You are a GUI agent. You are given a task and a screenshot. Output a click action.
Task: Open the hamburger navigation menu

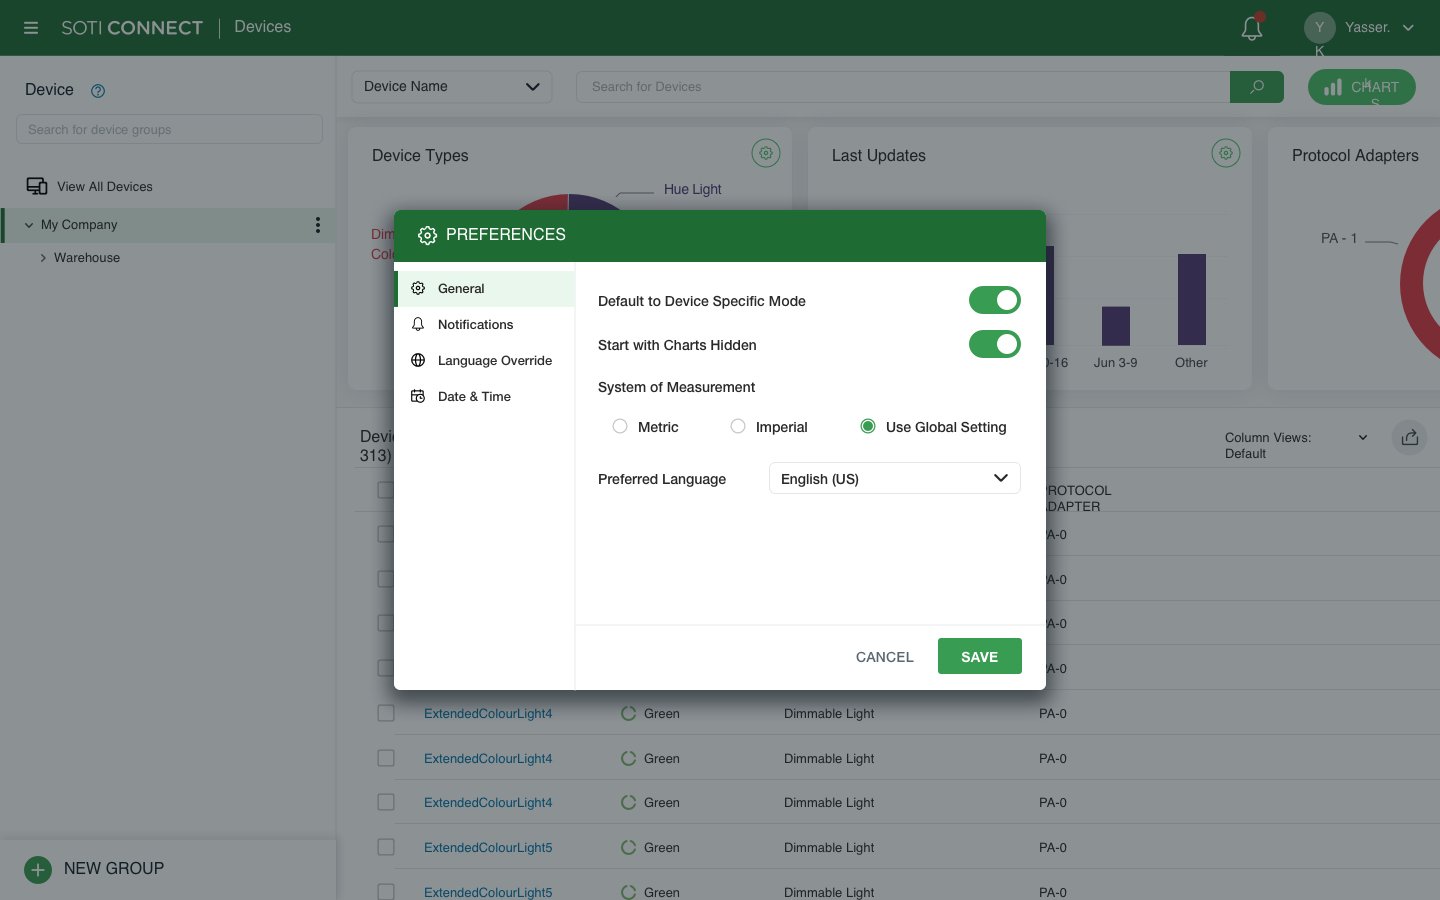point(31,28)
